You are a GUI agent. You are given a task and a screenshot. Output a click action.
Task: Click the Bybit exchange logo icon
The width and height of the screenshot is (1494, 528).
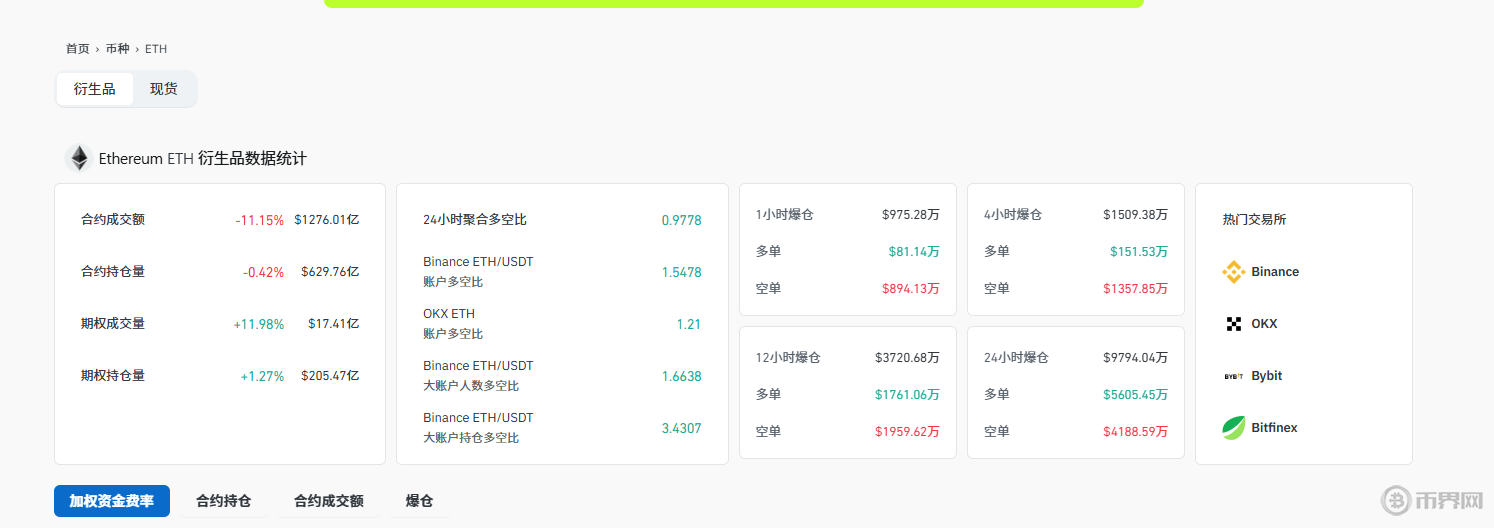point(1233,376)
